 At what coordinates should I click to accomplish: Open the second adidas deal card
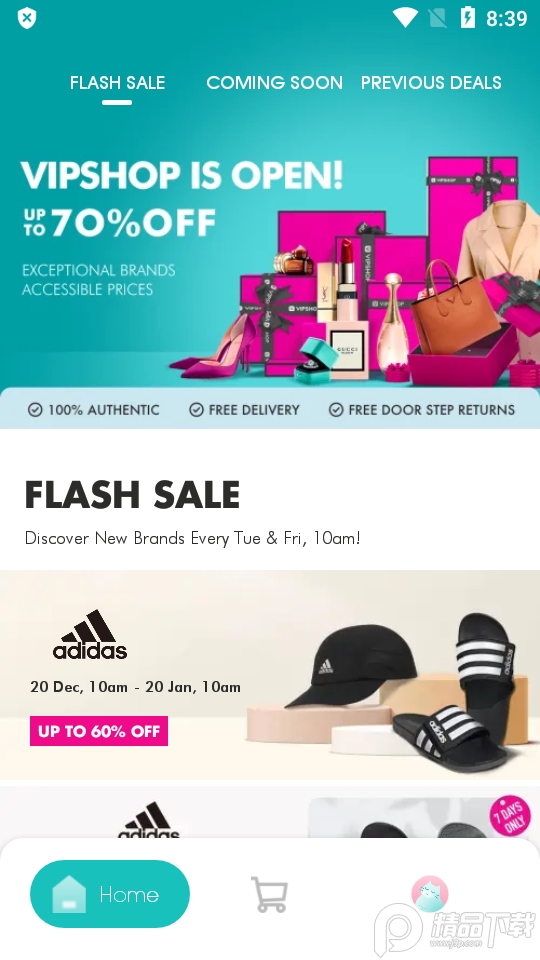pos(270,812)
